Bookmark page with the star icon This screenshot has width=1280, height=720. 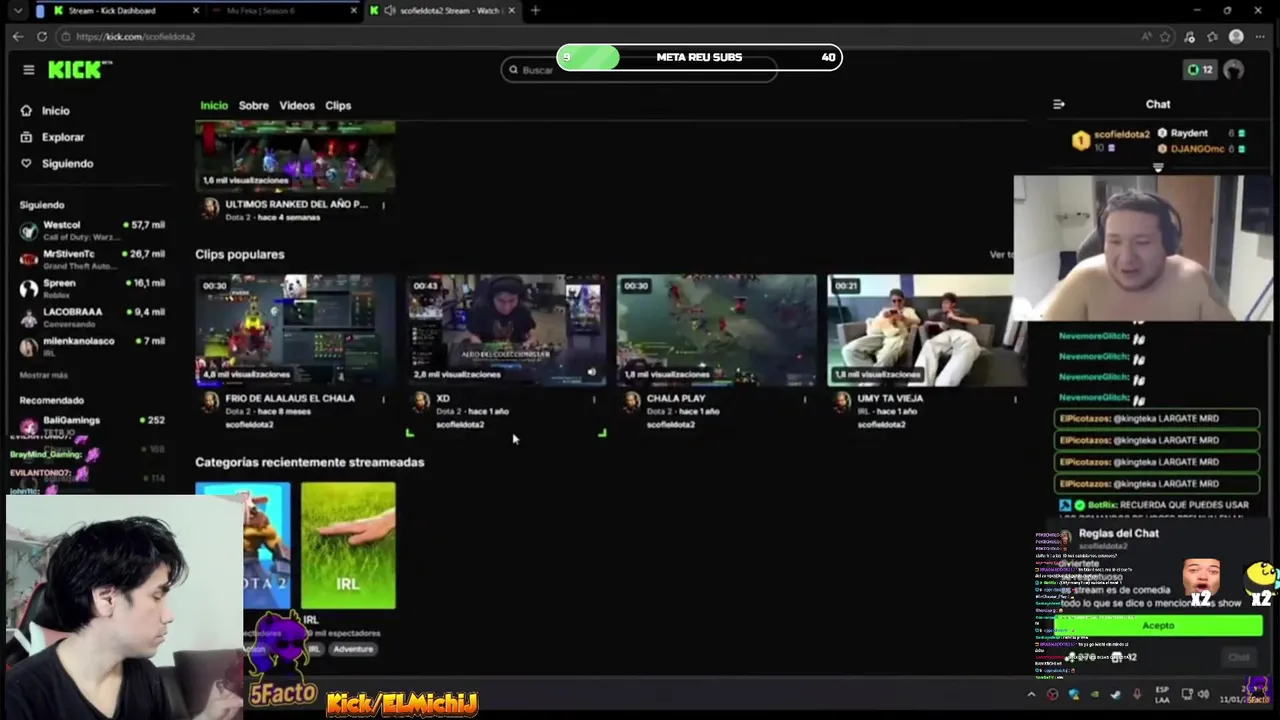[1166, 36]
